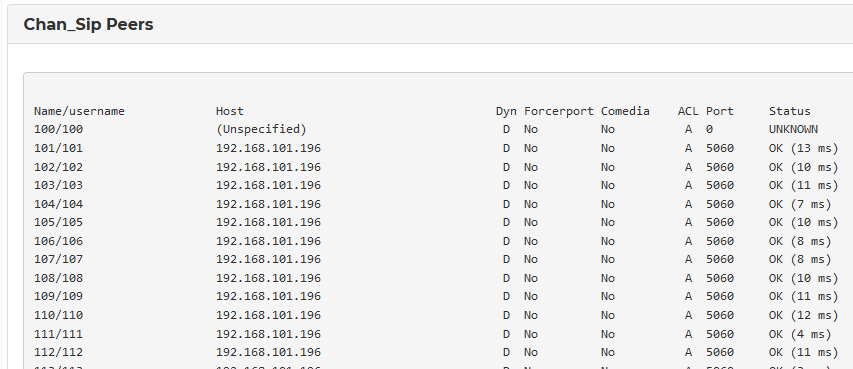Click peer name 107/107
Viewport: 853px width, 369px height.
(58, 259)
